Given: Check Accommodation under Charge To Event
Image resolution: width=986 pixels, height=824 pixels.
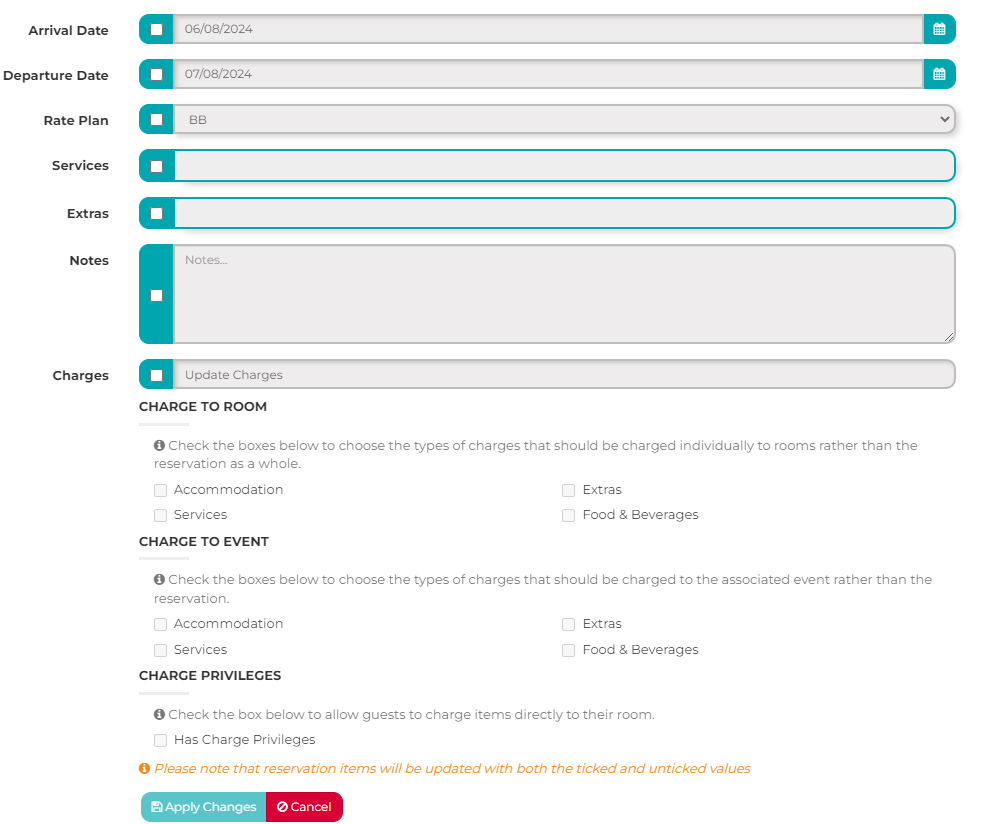Looking at the screenshot, I should (160, 624).
